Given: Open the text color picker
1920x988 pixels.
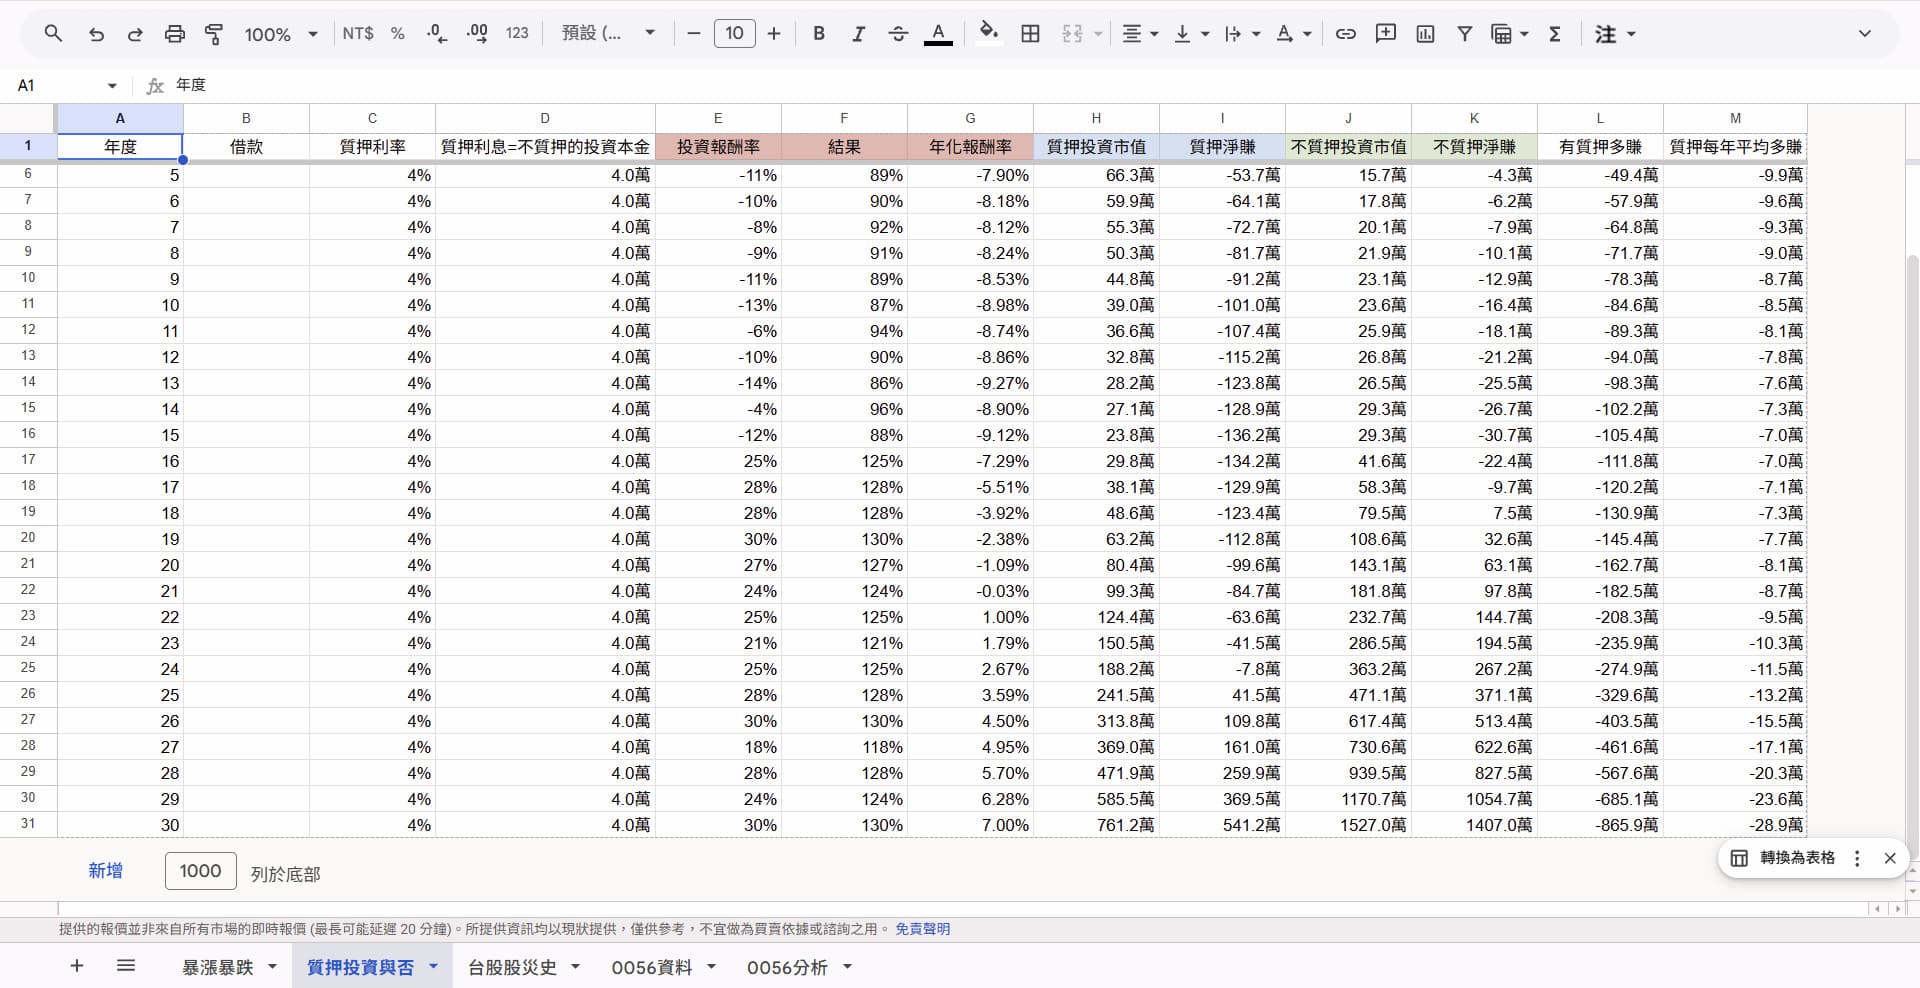Looking at the screenshot, I should pyautogui.click(x=937, y=34).
